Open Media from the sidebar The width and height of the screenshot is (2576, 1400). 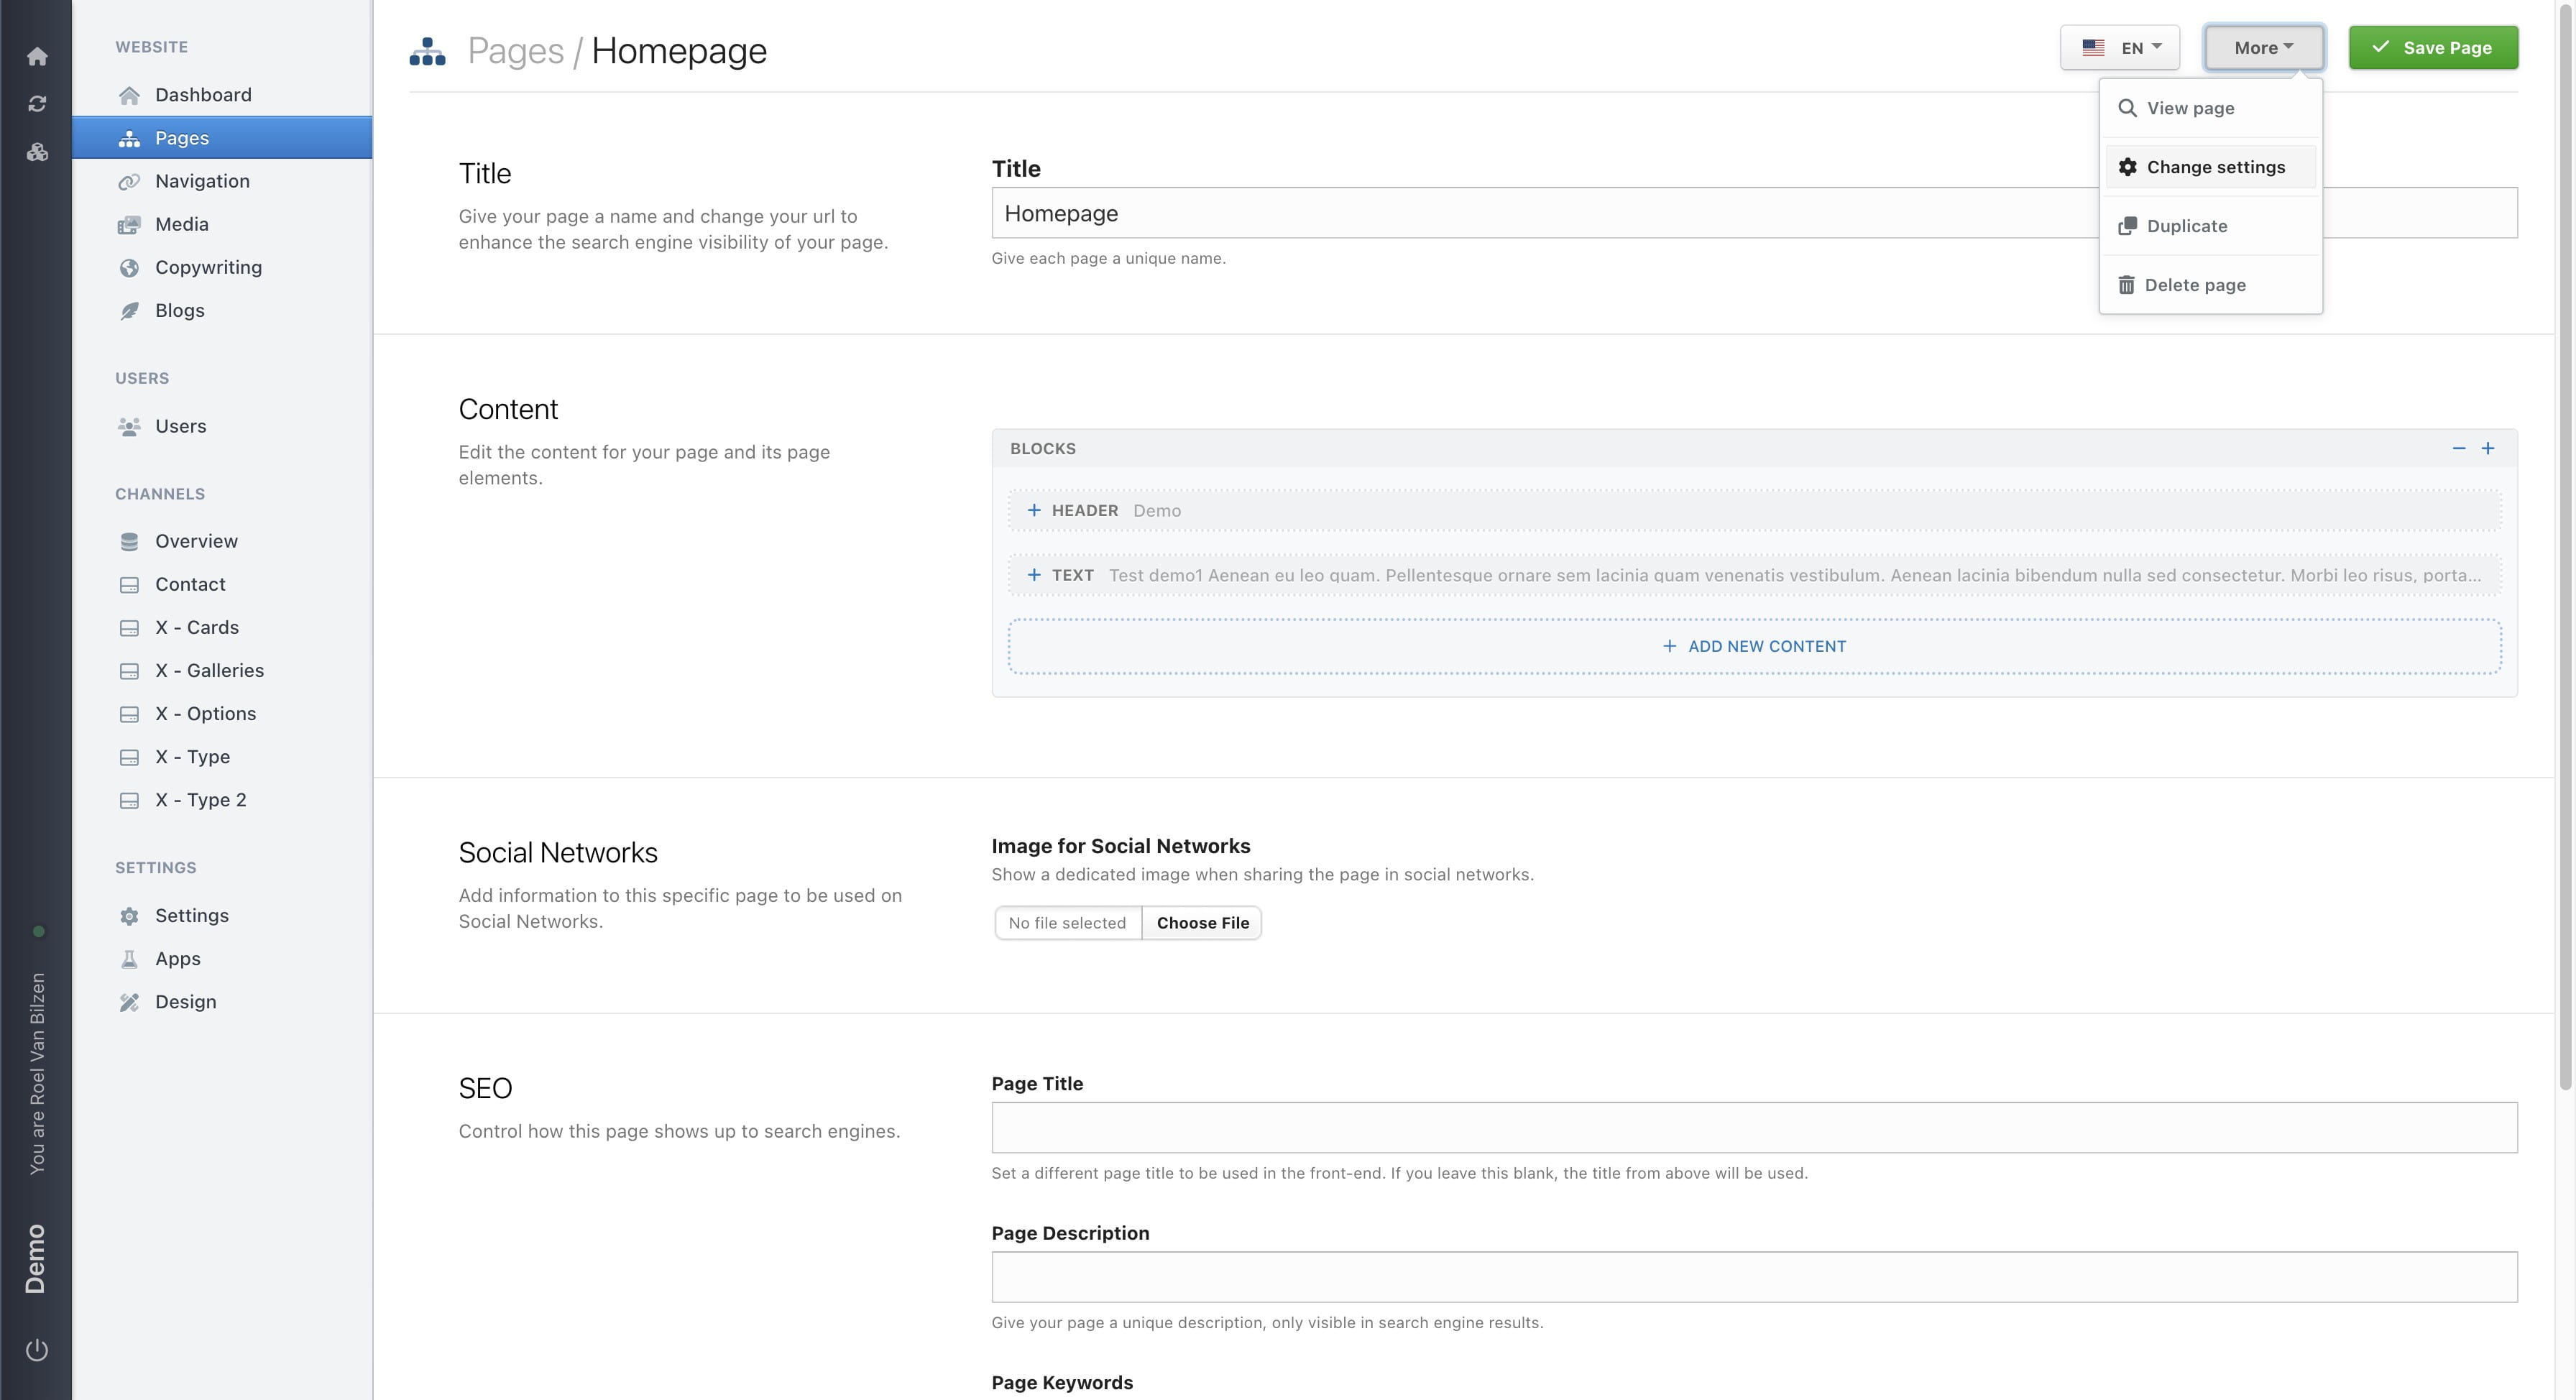pos(181,224)
